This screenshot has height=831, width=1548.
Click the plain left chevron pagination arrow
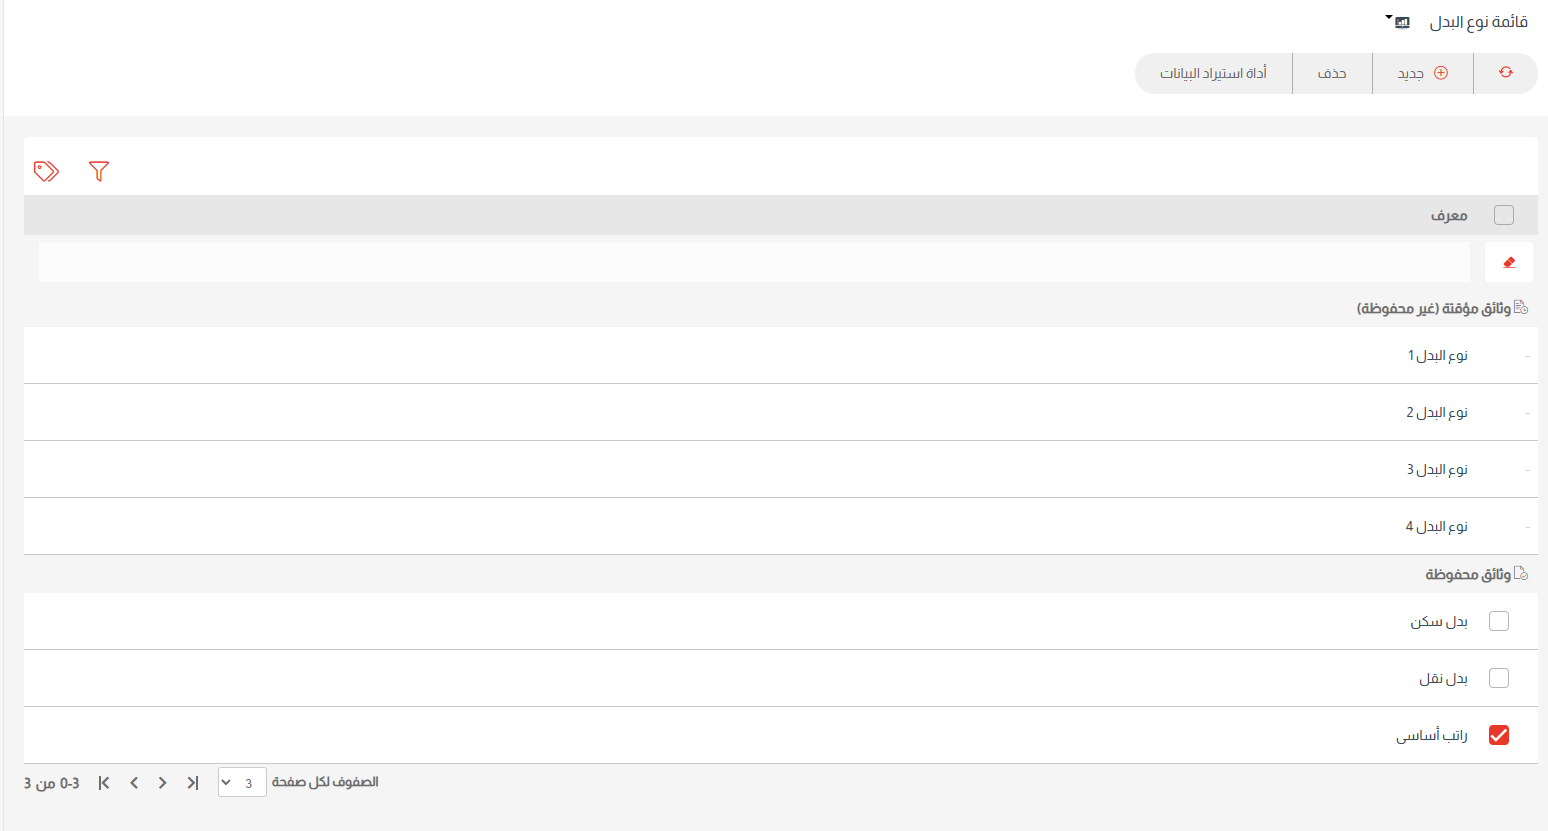(134, 783)
